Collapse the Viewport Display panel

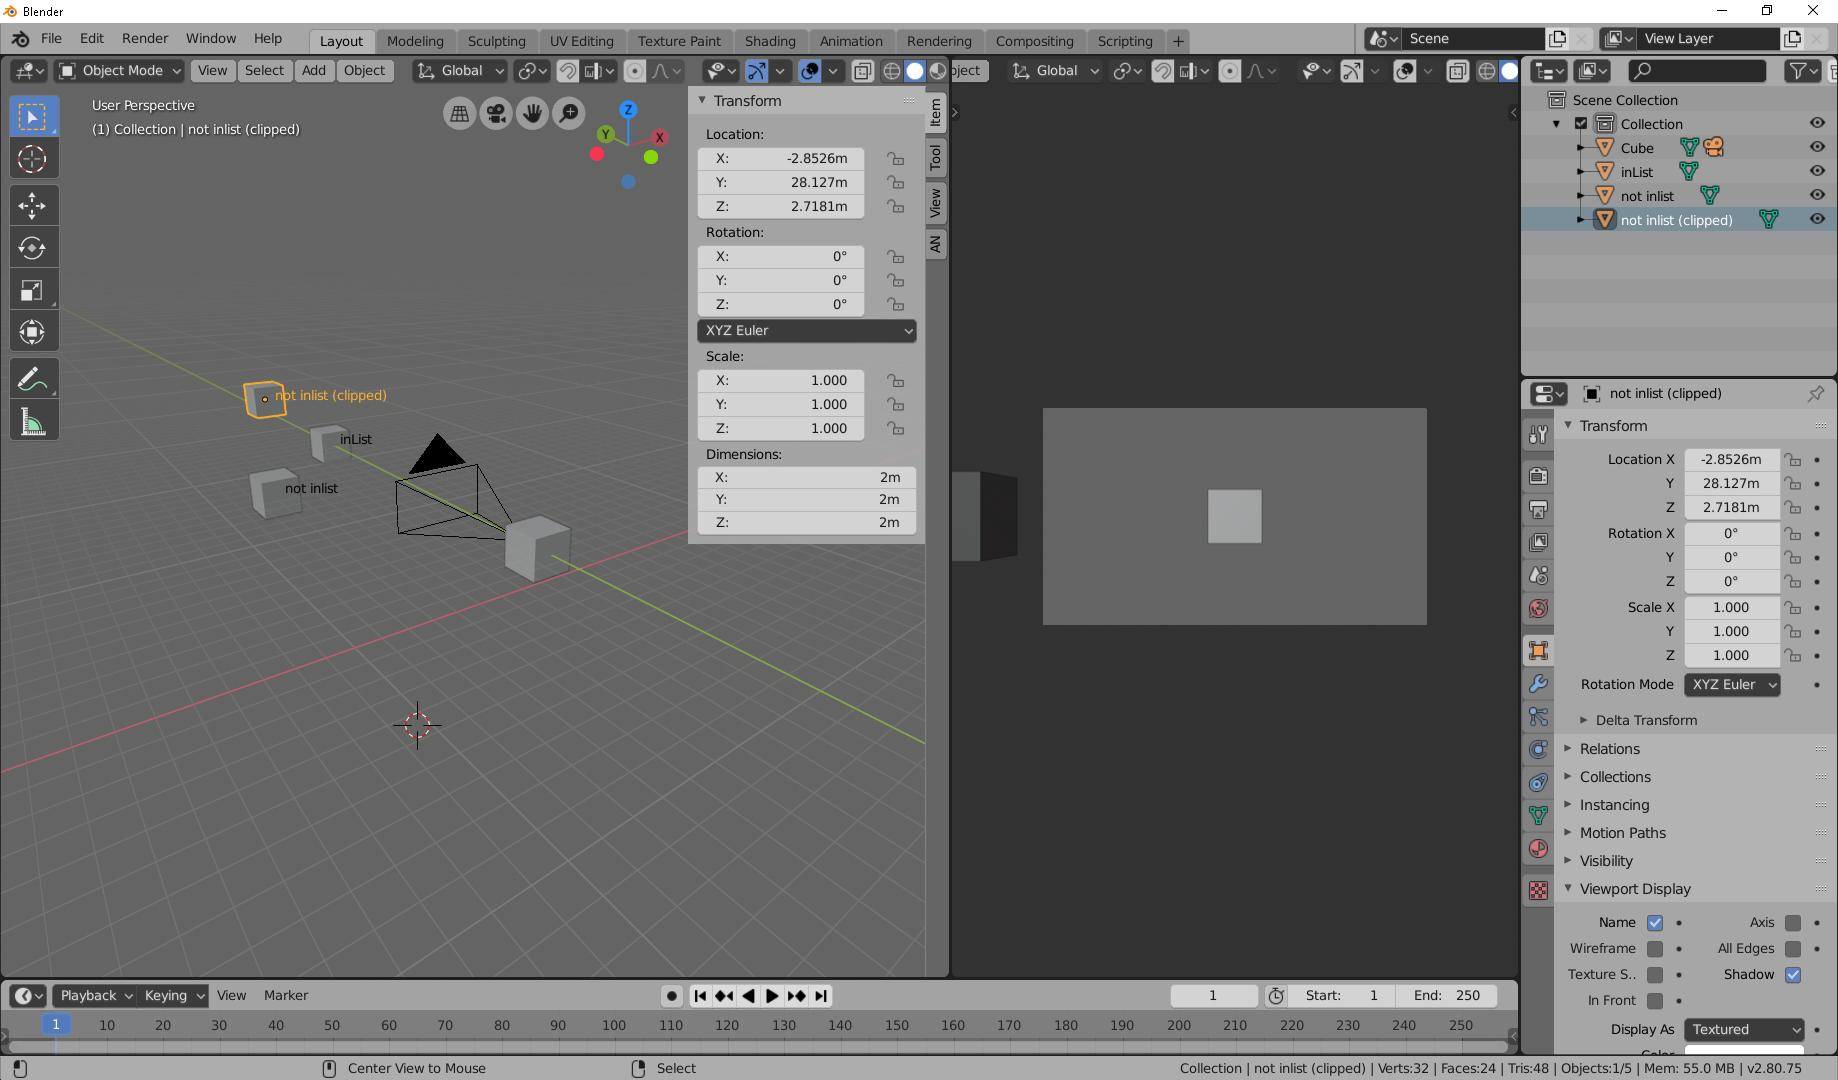pyautogui.click(x=1635, y=889)
